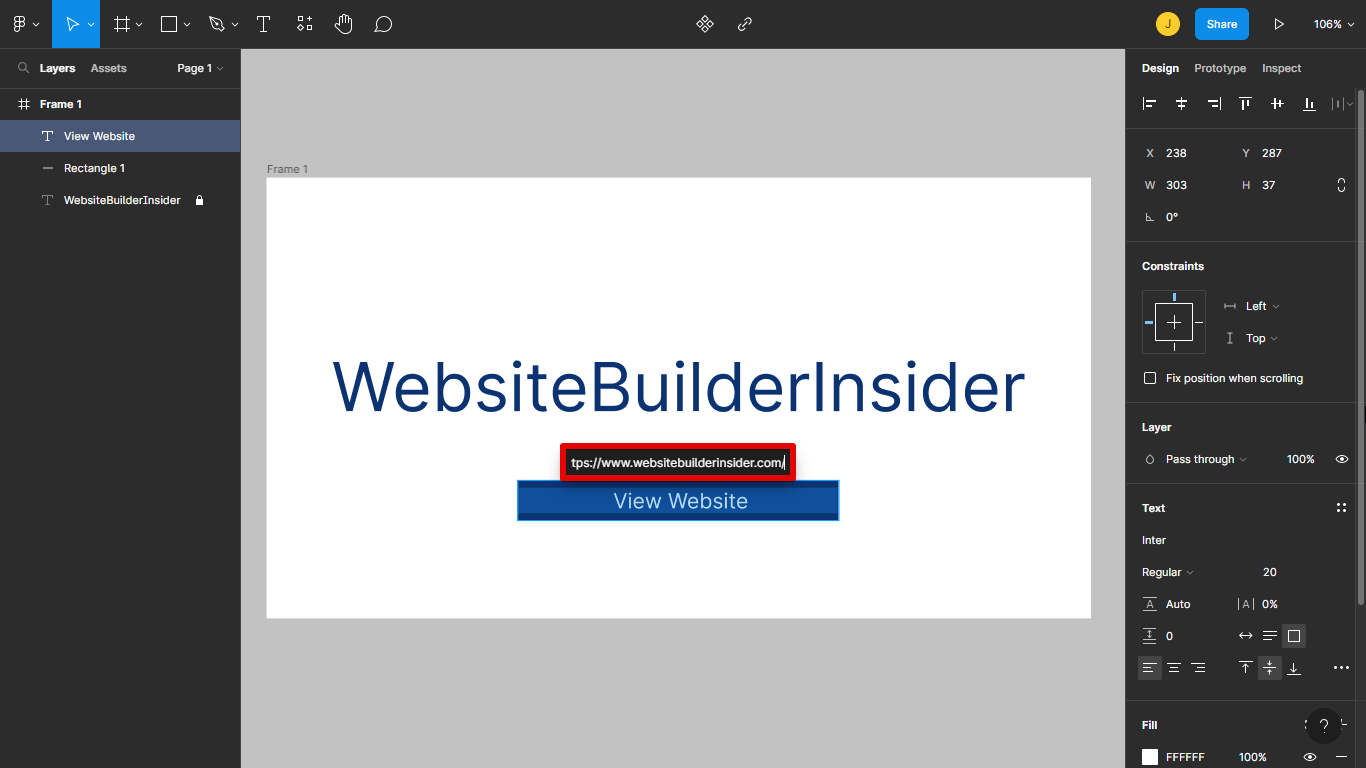Set text align right
1366x768 pixels.
pos(1198,667)
